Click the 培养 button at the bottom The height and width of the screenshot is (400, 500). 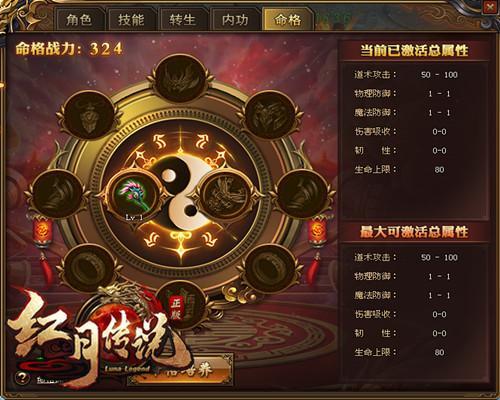pyautogui.click(x=180, y=369)
